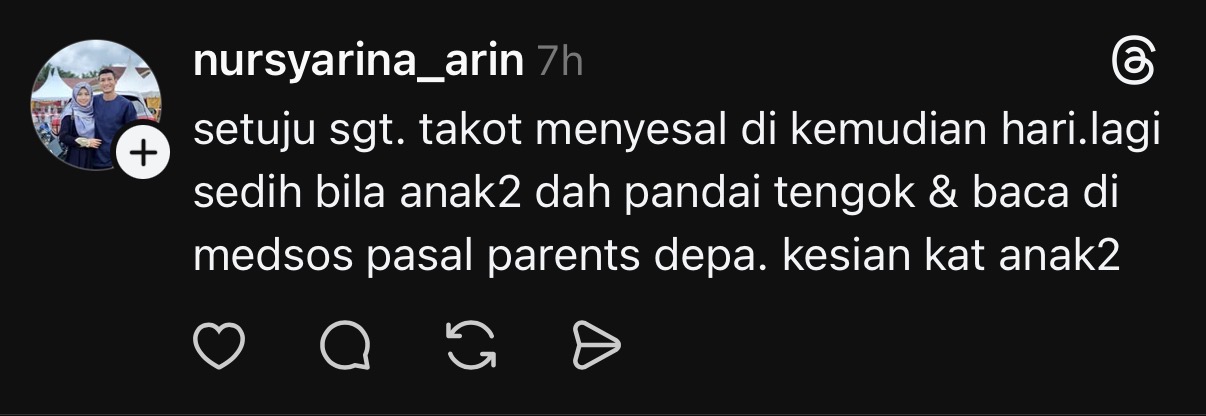
Task: Visit the nursyarina_arin username link
Action: pos(358,63)
